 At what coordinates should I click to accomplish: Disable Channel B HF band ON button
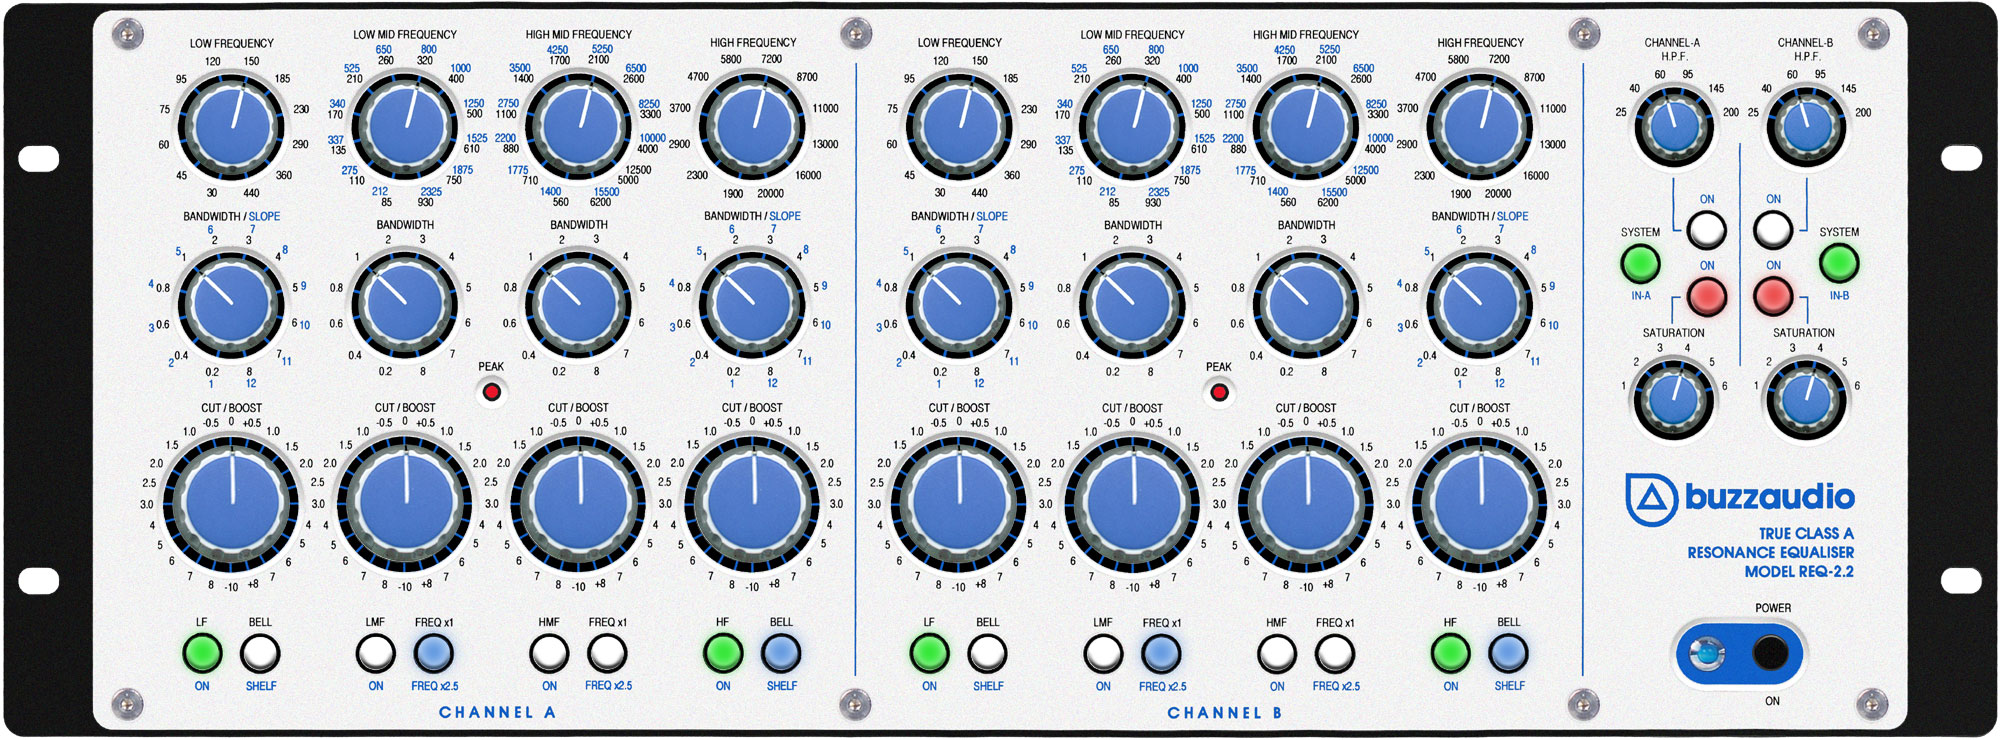pyautogui.click(x=1450, y=654)
